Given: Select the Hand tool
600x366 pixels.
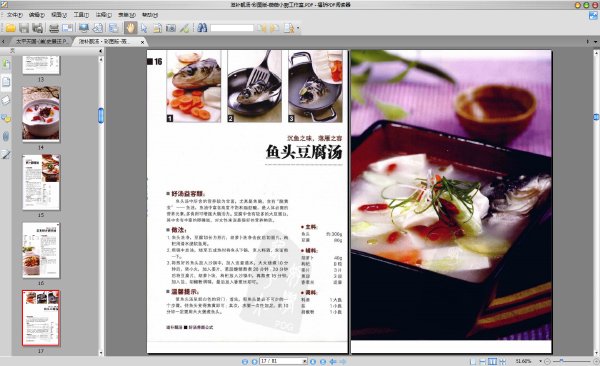Looking at the screenshot, I should click(130, 28).
